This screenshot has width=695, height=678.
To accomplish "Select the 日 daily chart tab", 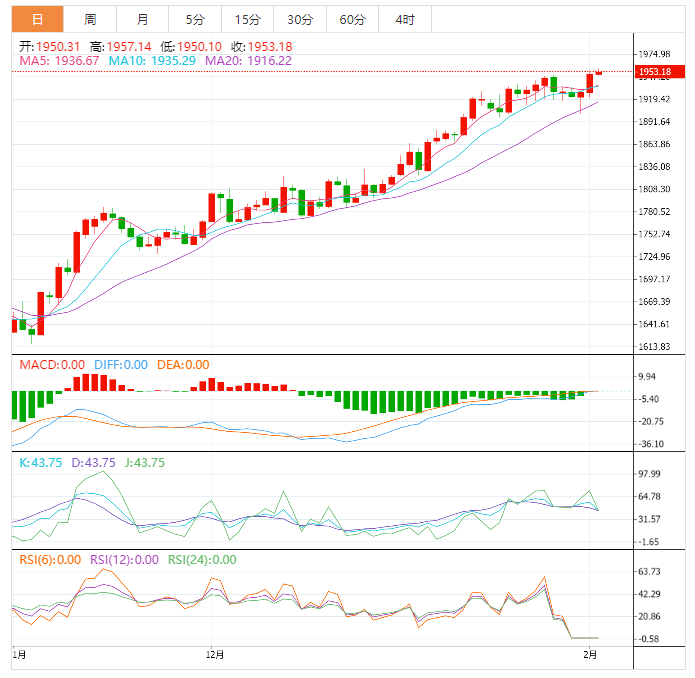I will (x=36, y=19).
